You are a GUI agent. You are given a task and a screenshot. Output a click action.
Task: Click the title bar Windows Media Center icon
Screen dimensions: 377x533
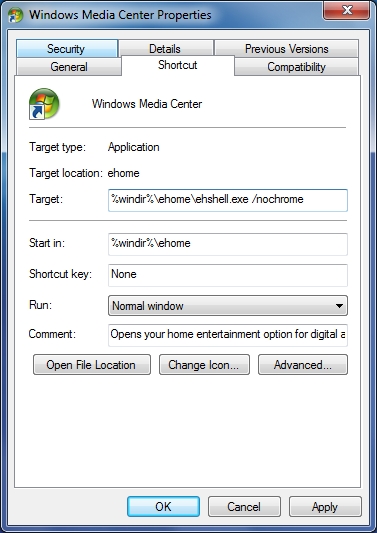pos(15,15)
